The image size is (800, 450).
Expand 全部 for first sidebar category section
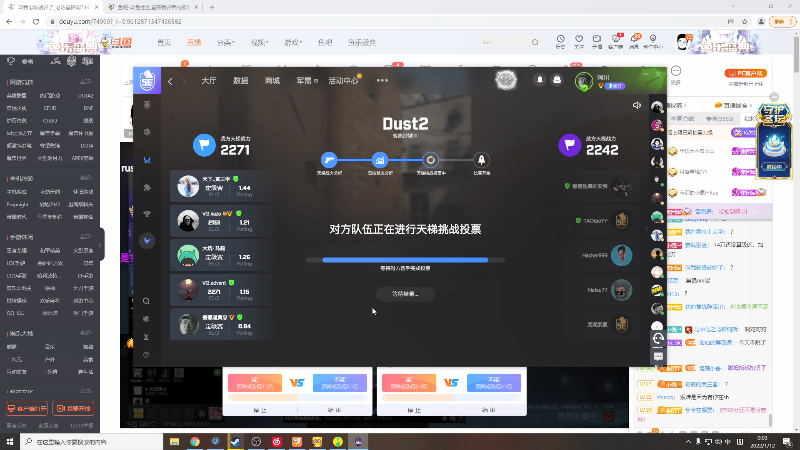pyautogui.click(x=86, y=82)
